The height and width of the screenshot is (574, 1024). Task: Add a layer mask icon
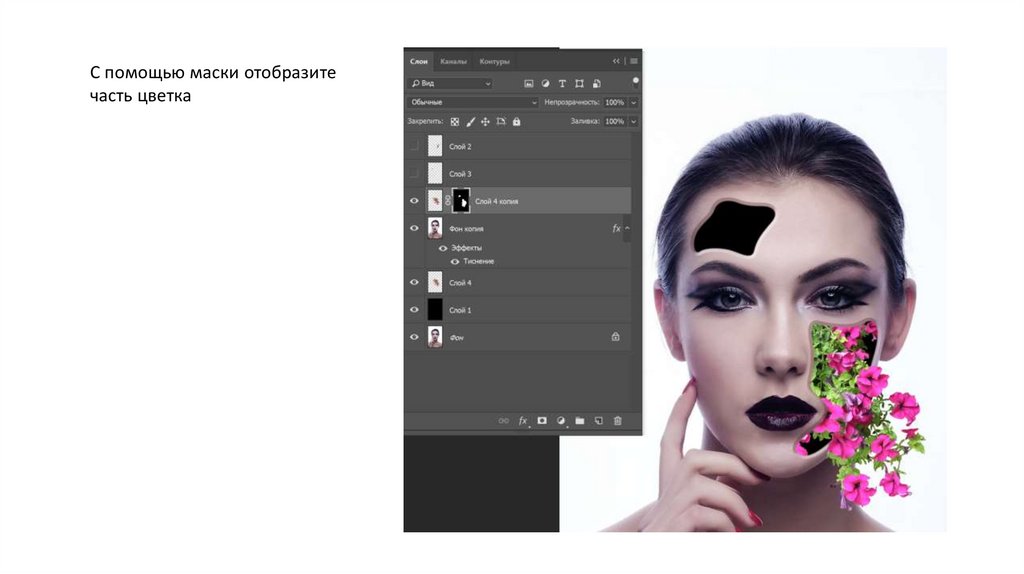[542, 421]
